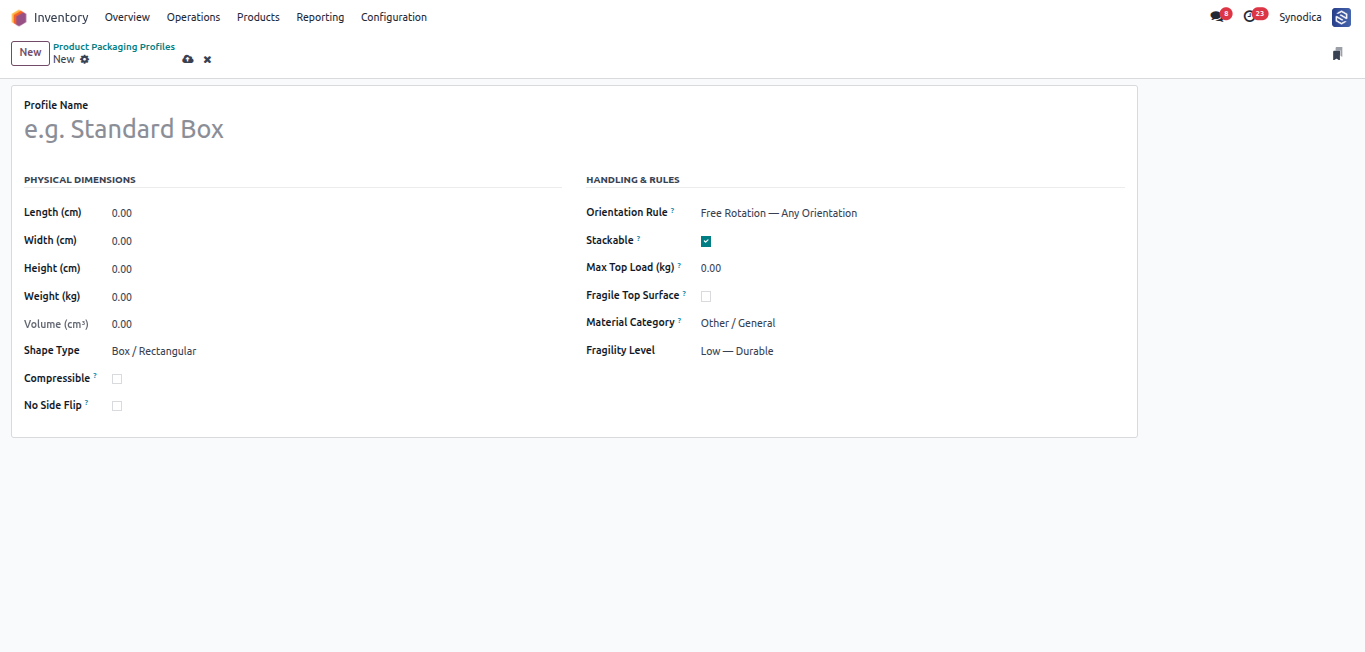Open the Operations menu
This screenshot has height=652, width=1365.
[193, 17]
